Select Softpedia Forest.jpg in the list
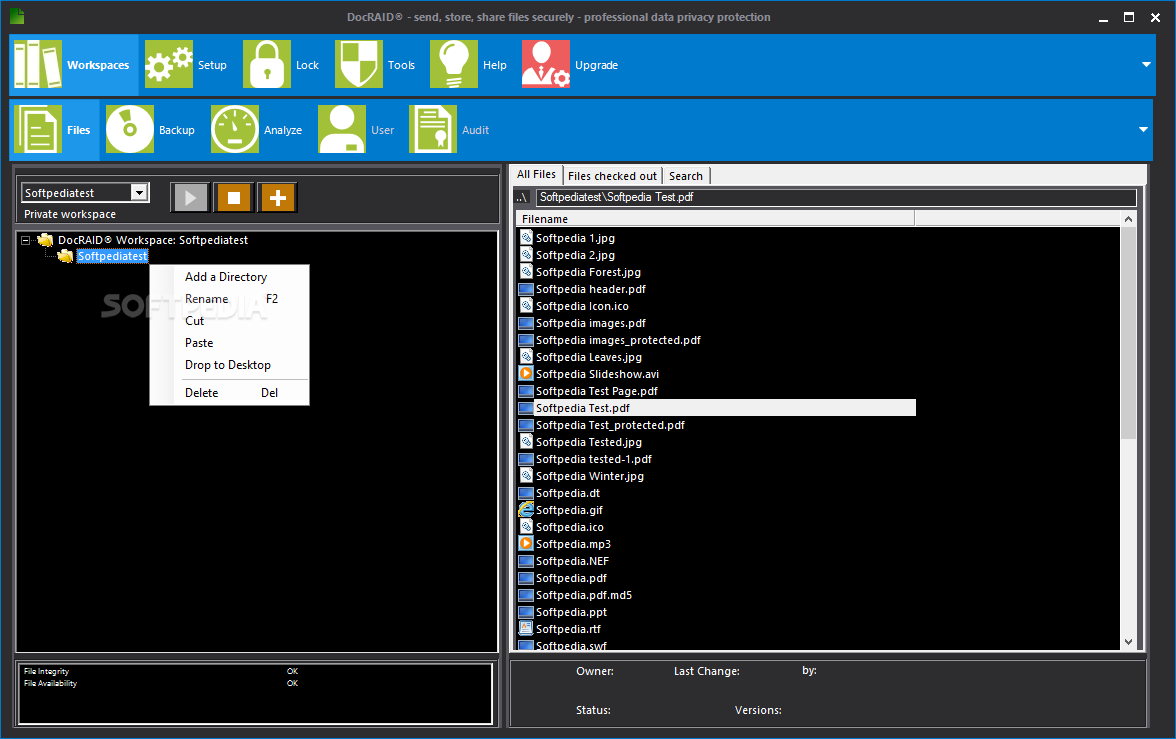This screenshot has width=1176, height=739. click(588, 272)
